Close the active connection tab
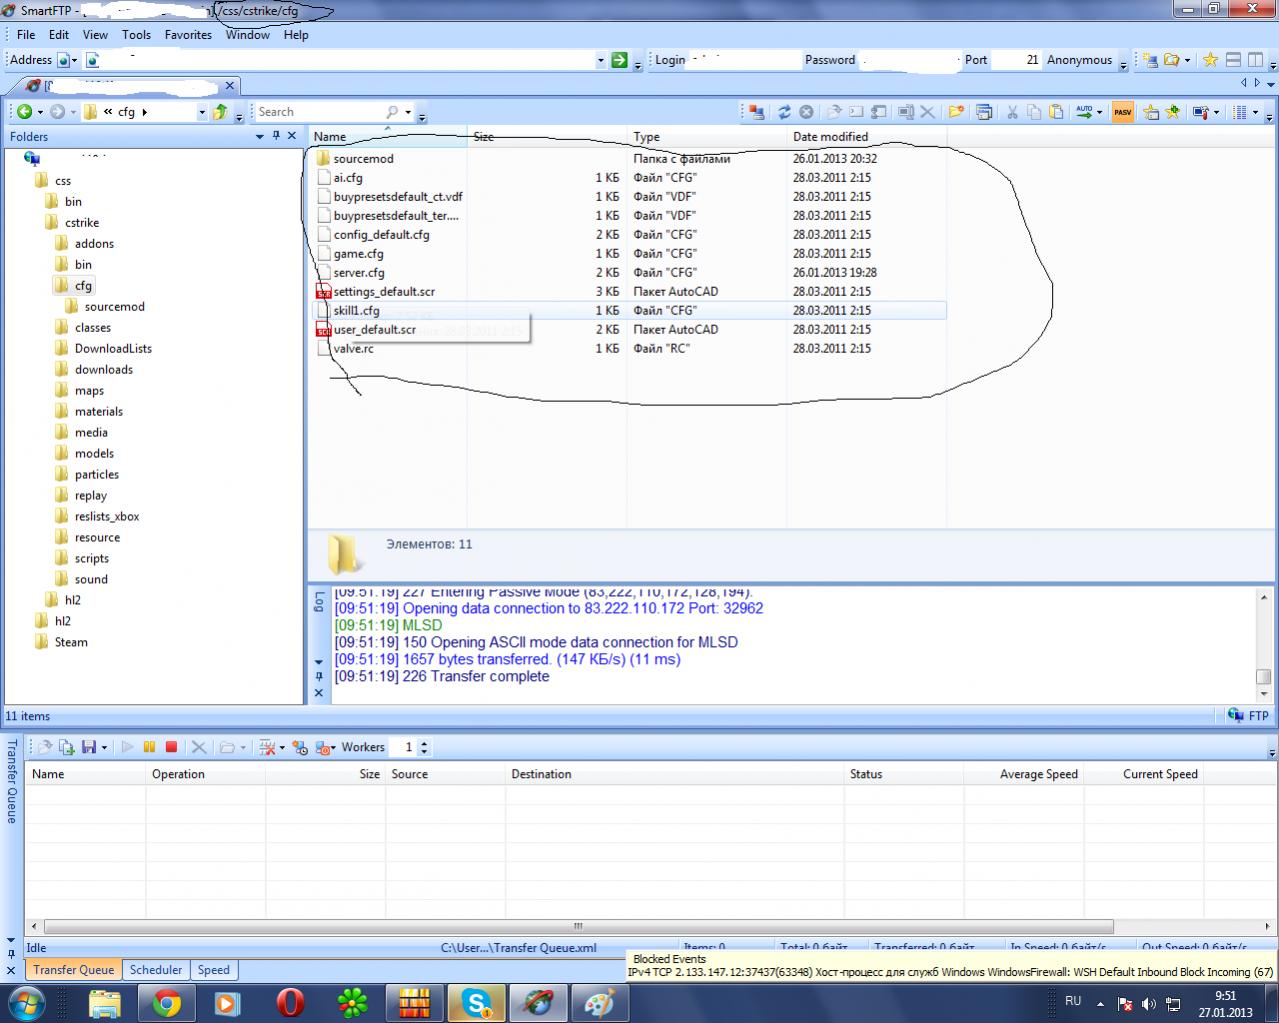The image size is (1279, 1023). point(230,86)
